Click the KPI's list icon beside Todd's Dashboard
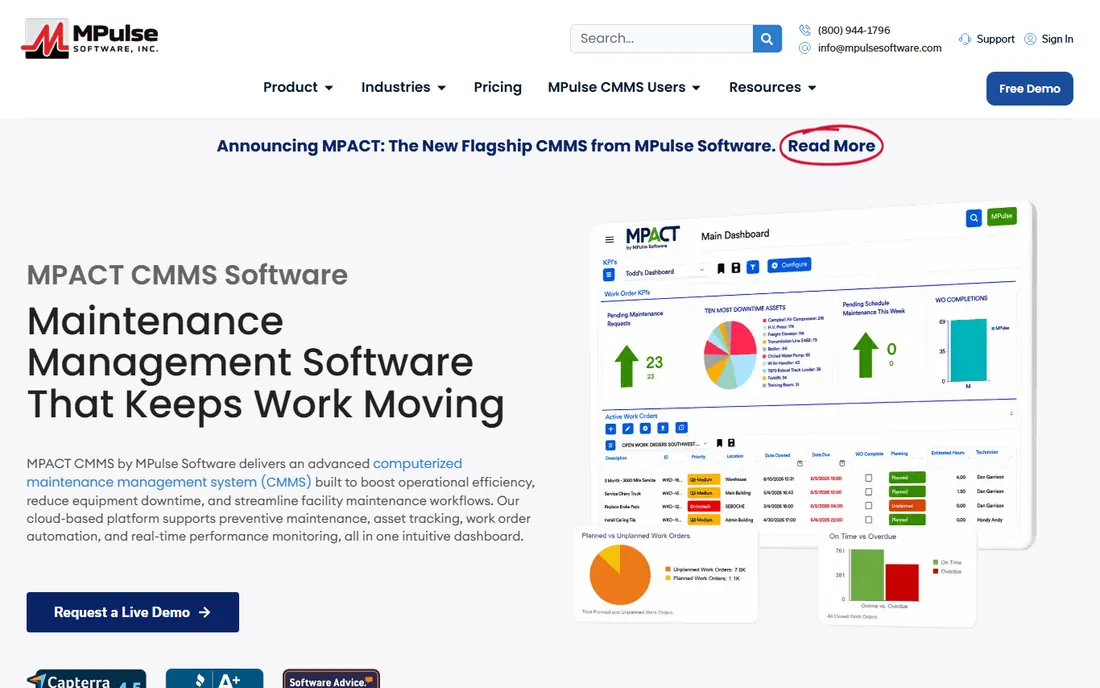1100x688 pixels. (x=608, y=274)
